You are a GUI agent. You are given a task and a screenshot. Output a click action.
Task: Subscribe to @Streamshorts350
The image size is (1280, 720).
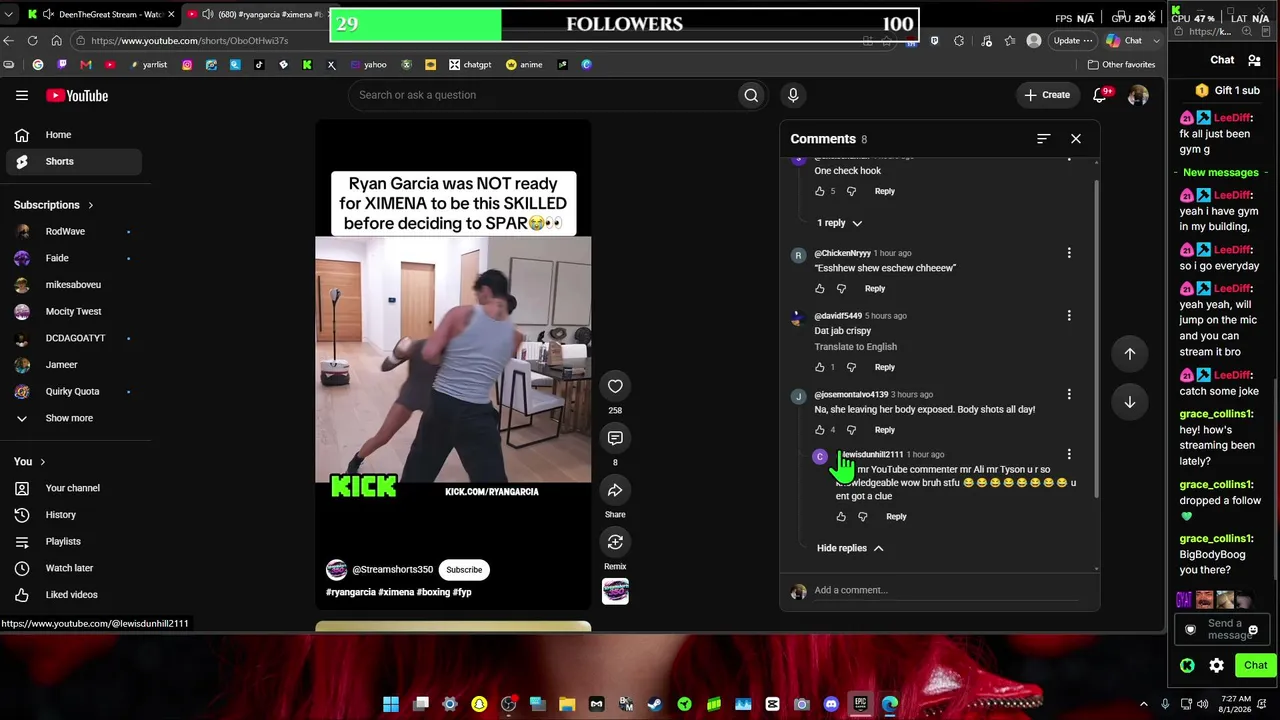click(464, 570)
